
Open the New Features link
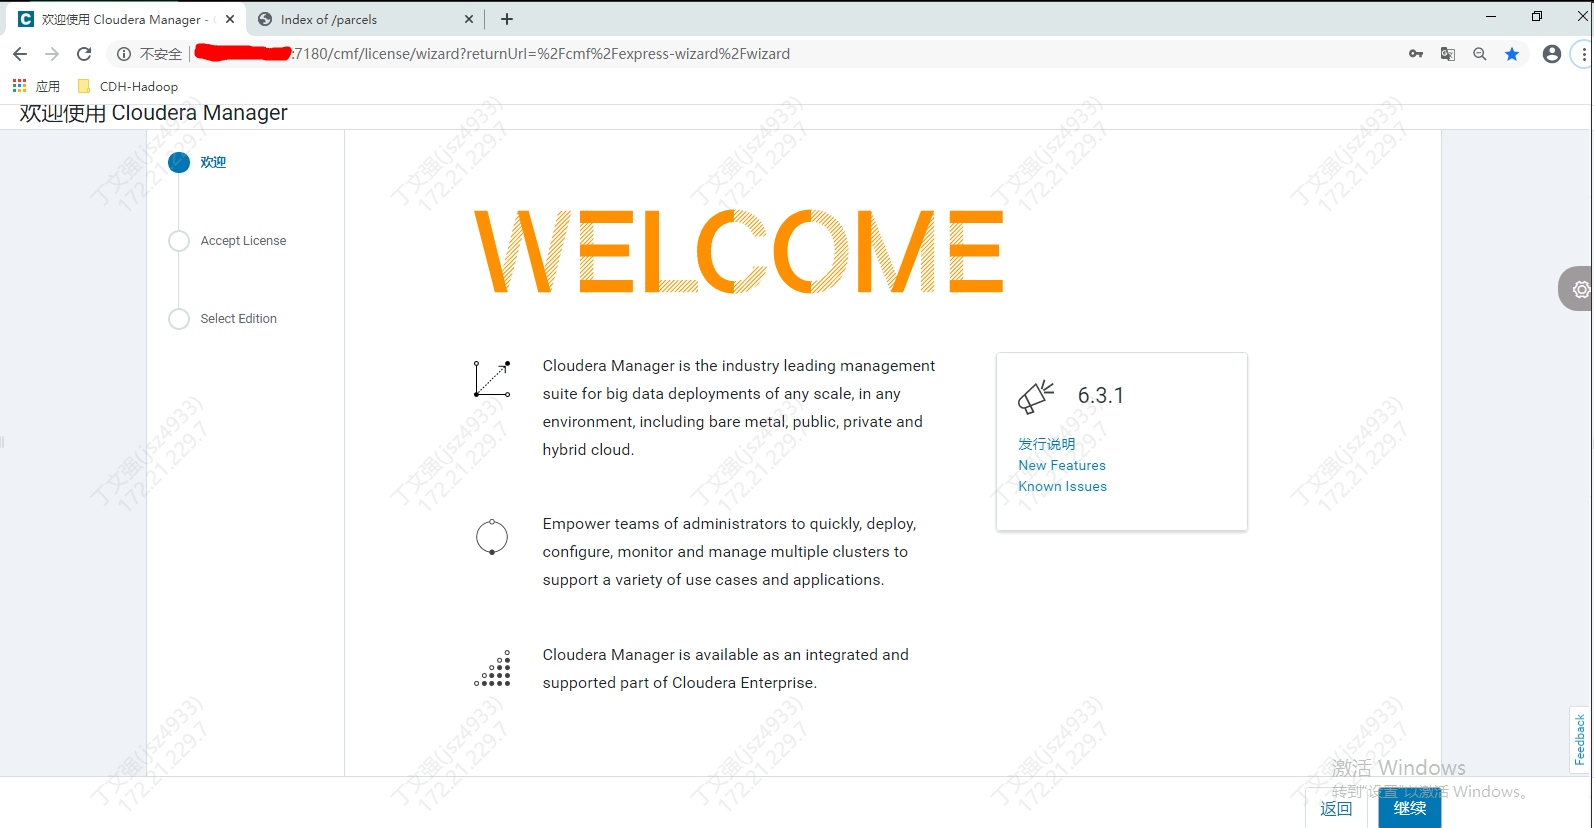click(x=1062, y=465)
